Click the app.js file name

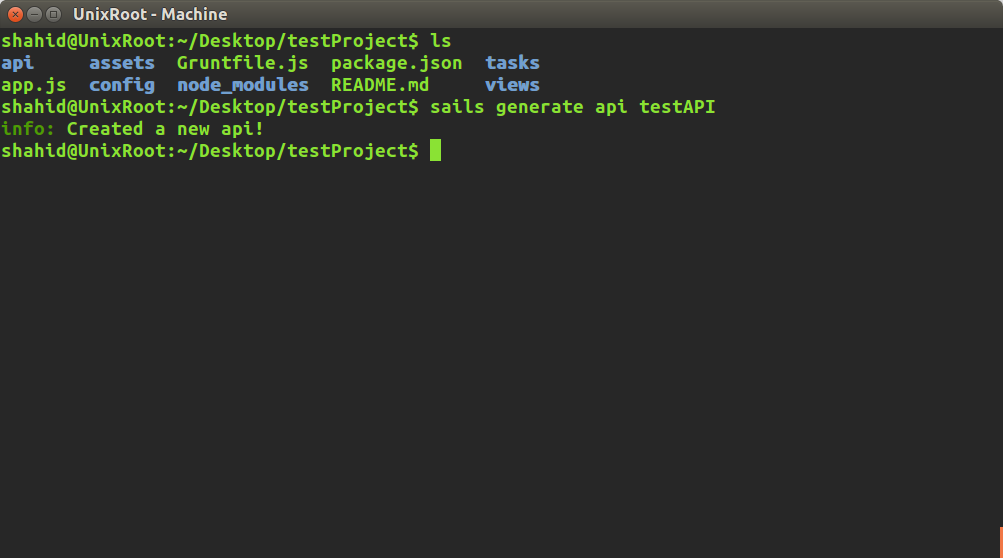(x=33, y=85)
